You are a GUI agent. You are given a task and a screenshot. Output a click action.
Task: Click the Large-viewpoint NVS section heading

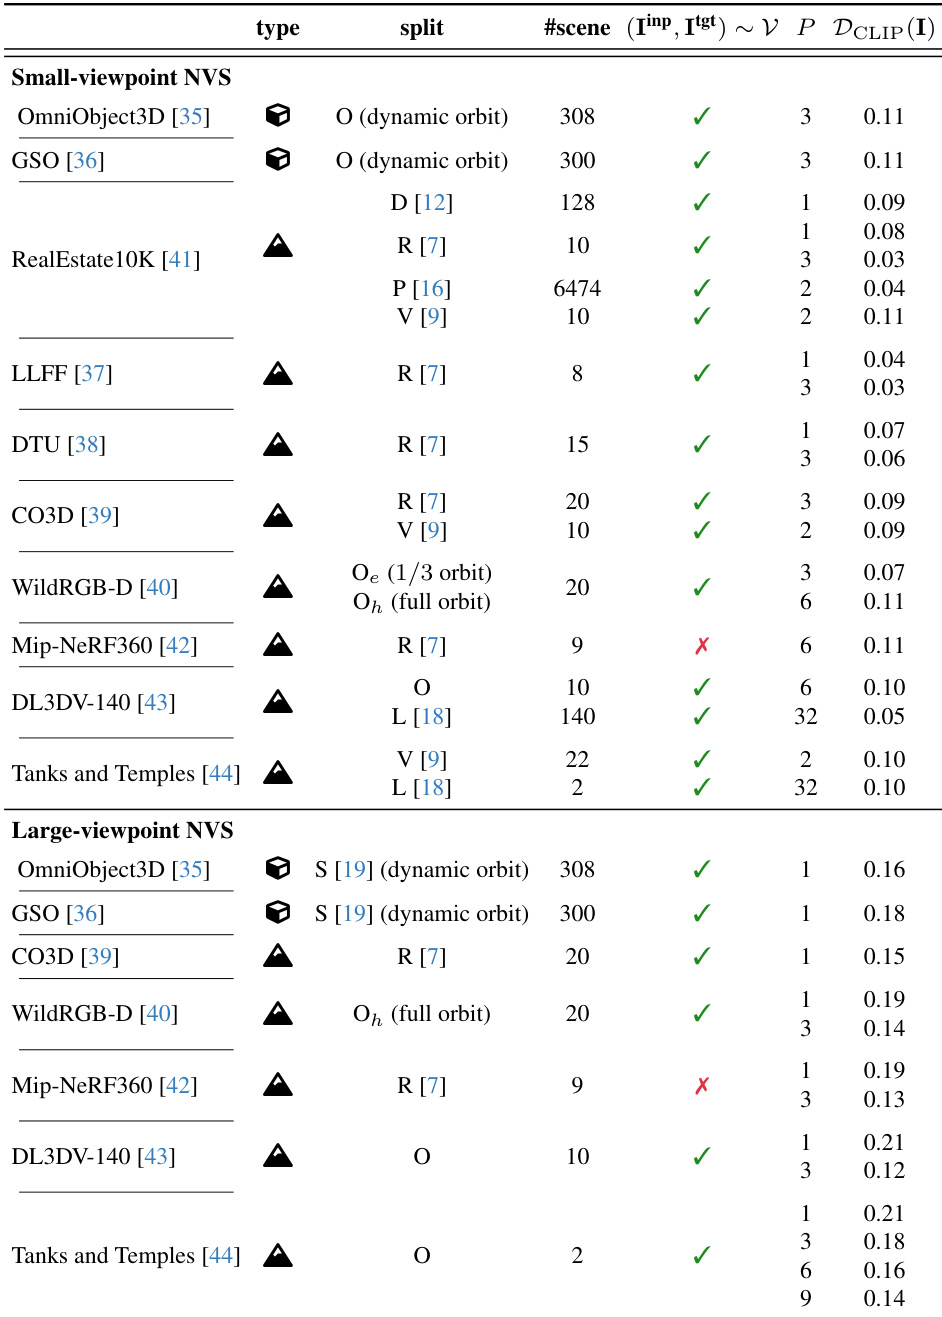point(122,831)
